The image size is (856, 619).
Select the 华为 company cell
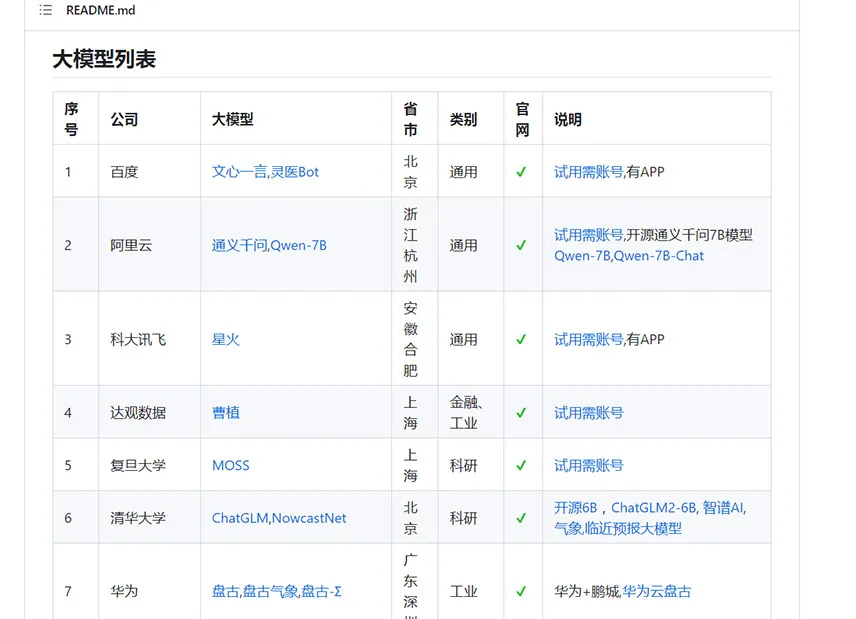(149, 581)
